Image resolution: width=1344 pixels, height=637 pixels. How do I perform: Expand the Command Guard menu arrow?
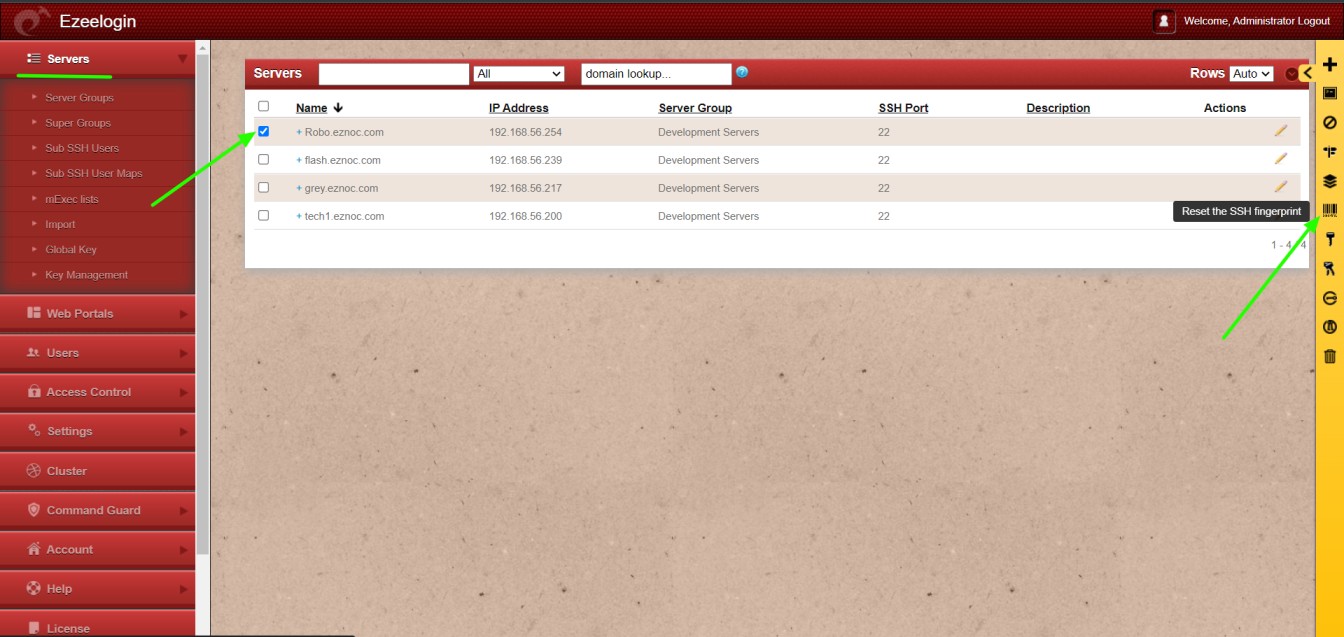(183, 511)
